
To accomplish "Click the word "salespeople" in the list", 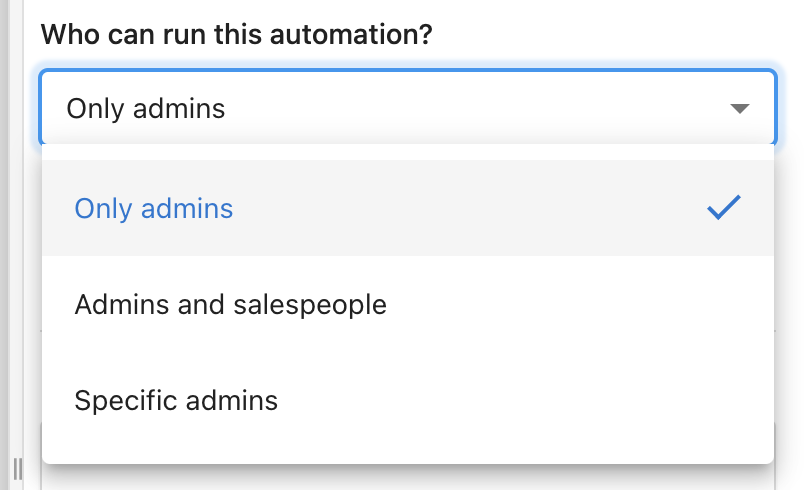I will pos(310,305).
